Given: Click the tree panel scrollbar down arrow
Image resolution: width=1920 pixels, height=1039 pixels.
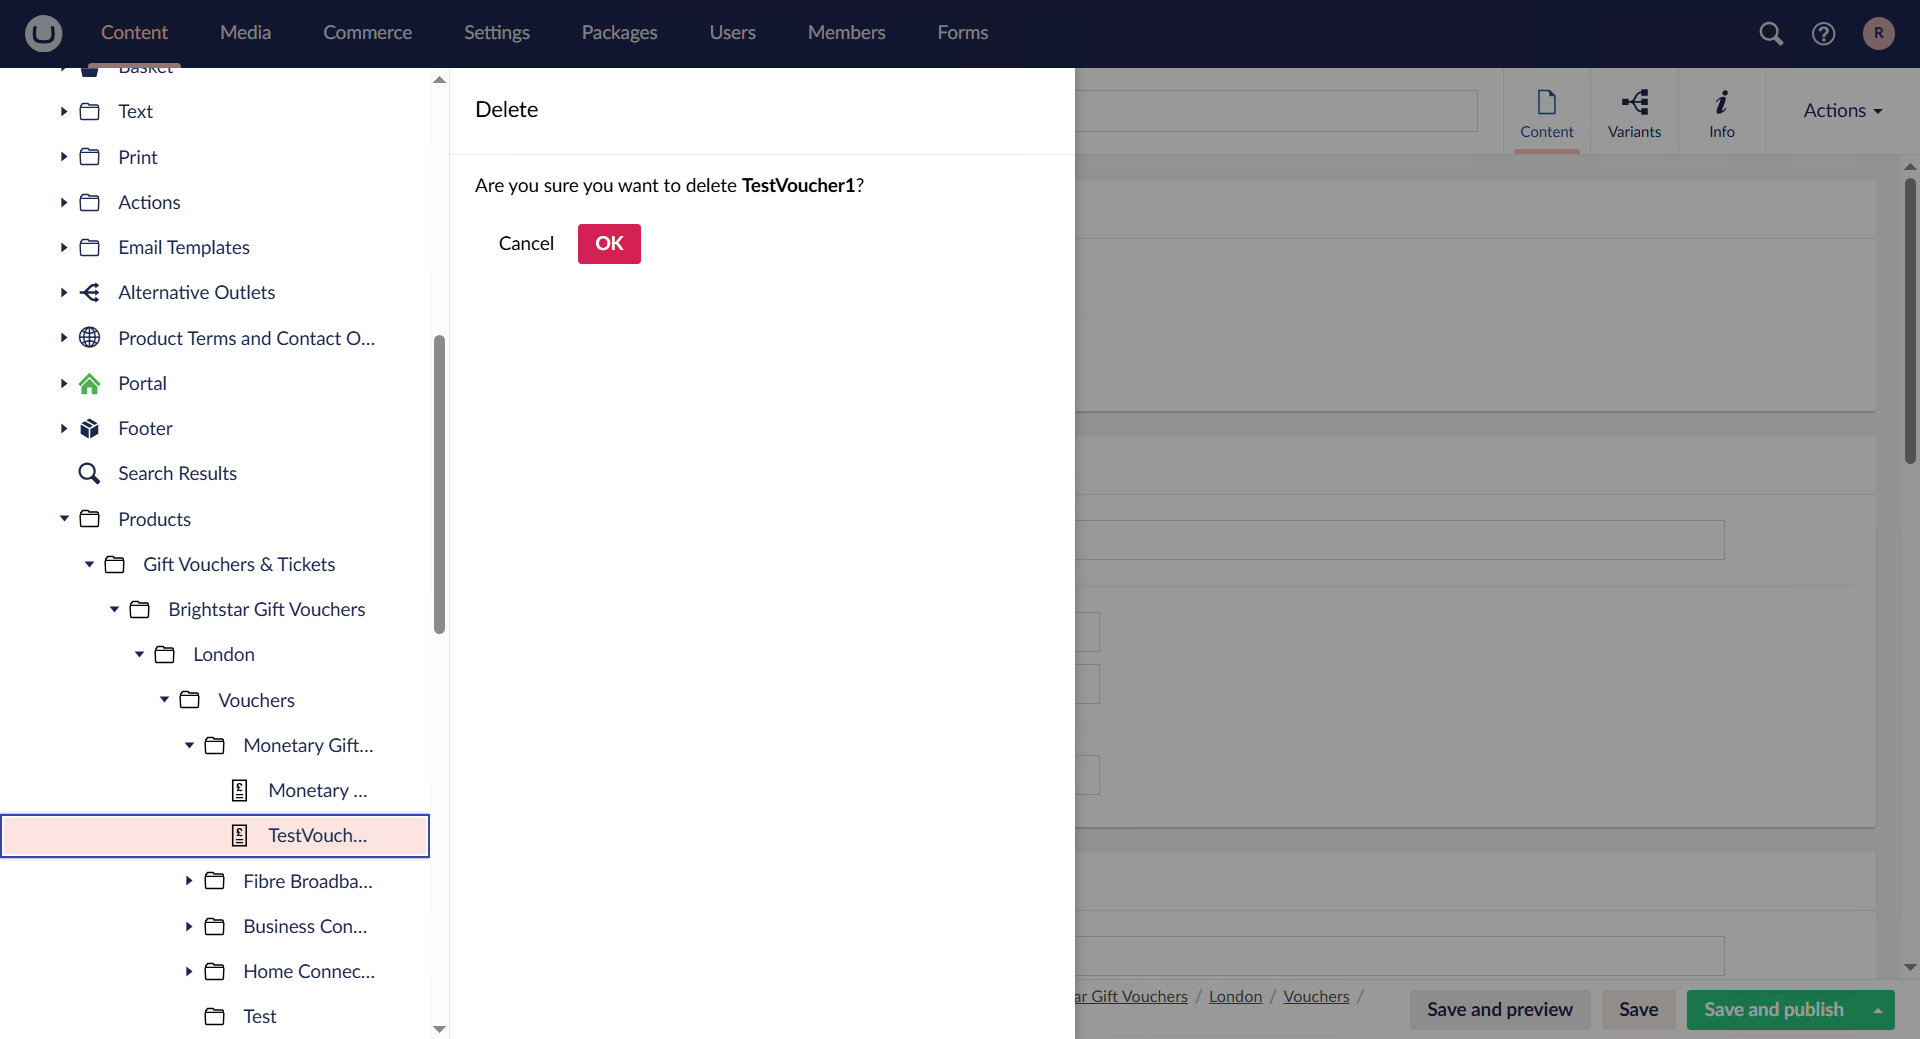Looking at the screenshot, I should 439,1029.
